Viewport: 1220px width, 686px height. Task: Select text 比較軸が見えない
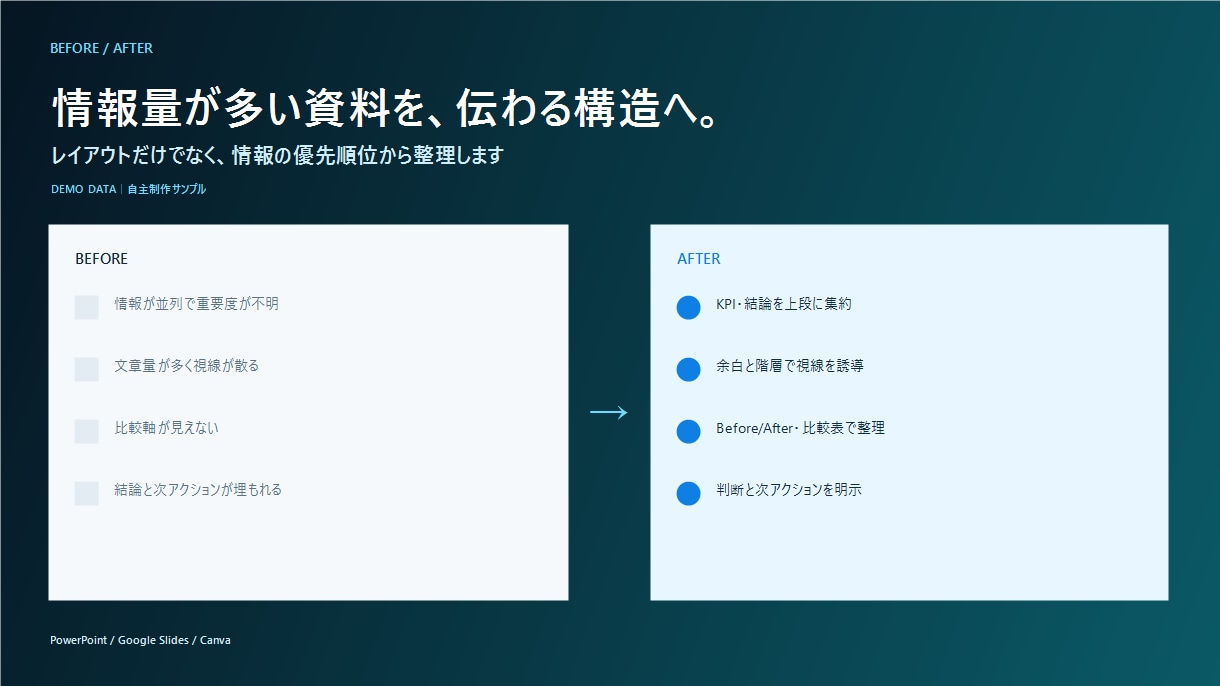pyautogui.click(x=167, y=428)
